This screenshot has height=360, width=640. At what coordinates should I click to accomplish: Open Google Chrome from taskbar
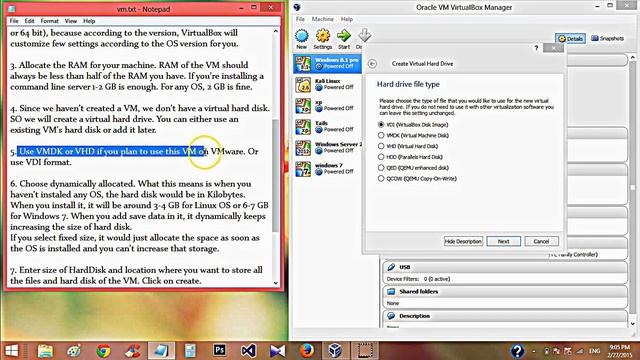103,351
